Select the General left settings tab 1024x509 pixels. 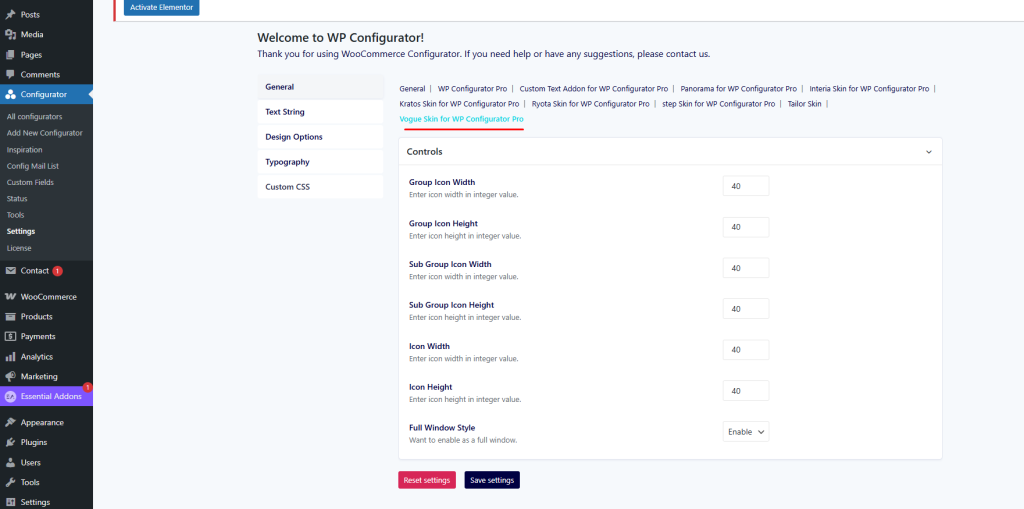(320, 87)
